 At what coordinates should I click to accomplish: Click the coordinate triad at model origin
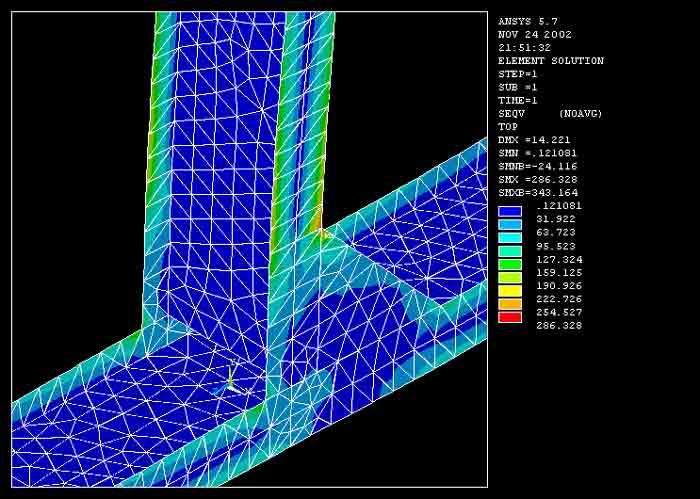pyautogui.click(x=231, y=379)
